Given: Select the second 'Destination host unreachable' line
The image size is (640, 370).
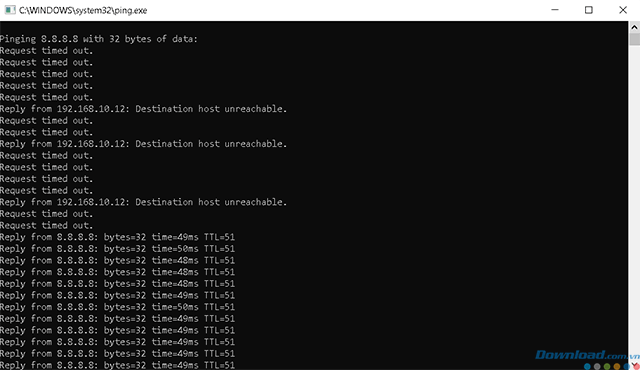Looking at the screenshot, I should [144, 144].
